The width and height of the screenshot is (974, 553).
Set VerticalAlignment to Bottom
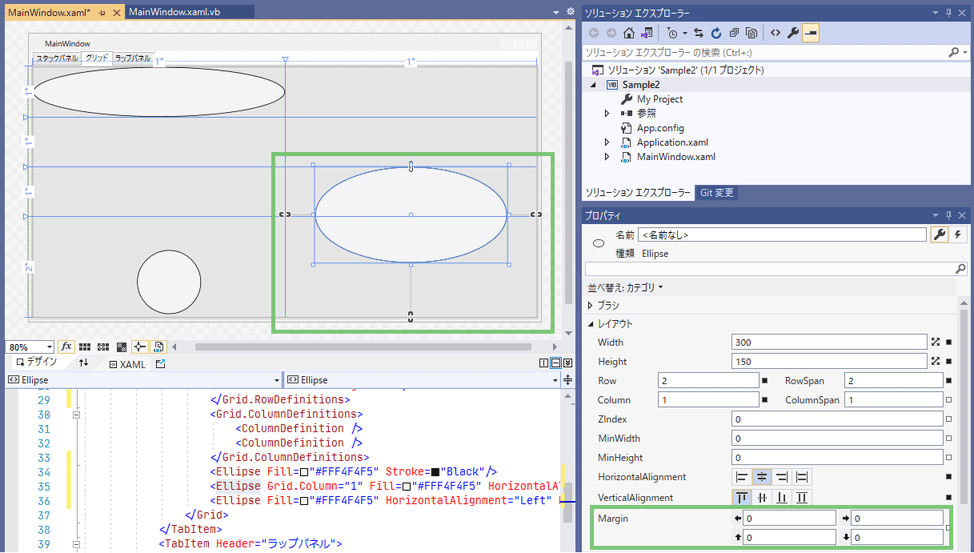[782, 498]
